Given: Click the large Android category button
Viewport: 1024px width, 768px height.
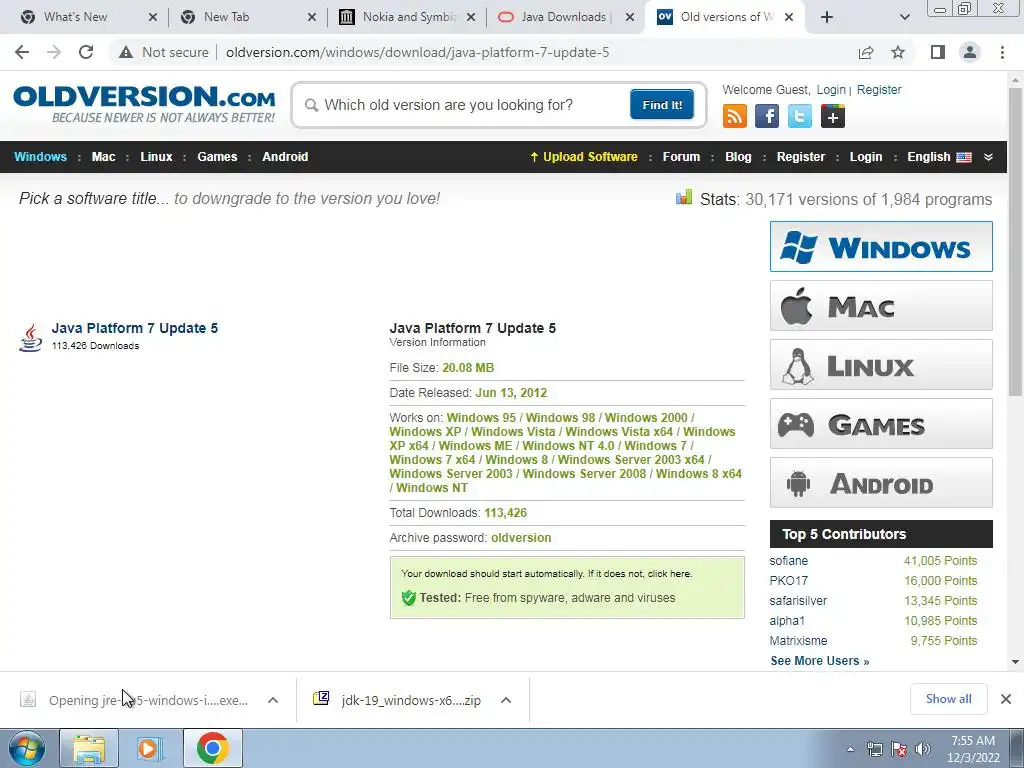Looking at the screenshot, I should click(881, 483).
